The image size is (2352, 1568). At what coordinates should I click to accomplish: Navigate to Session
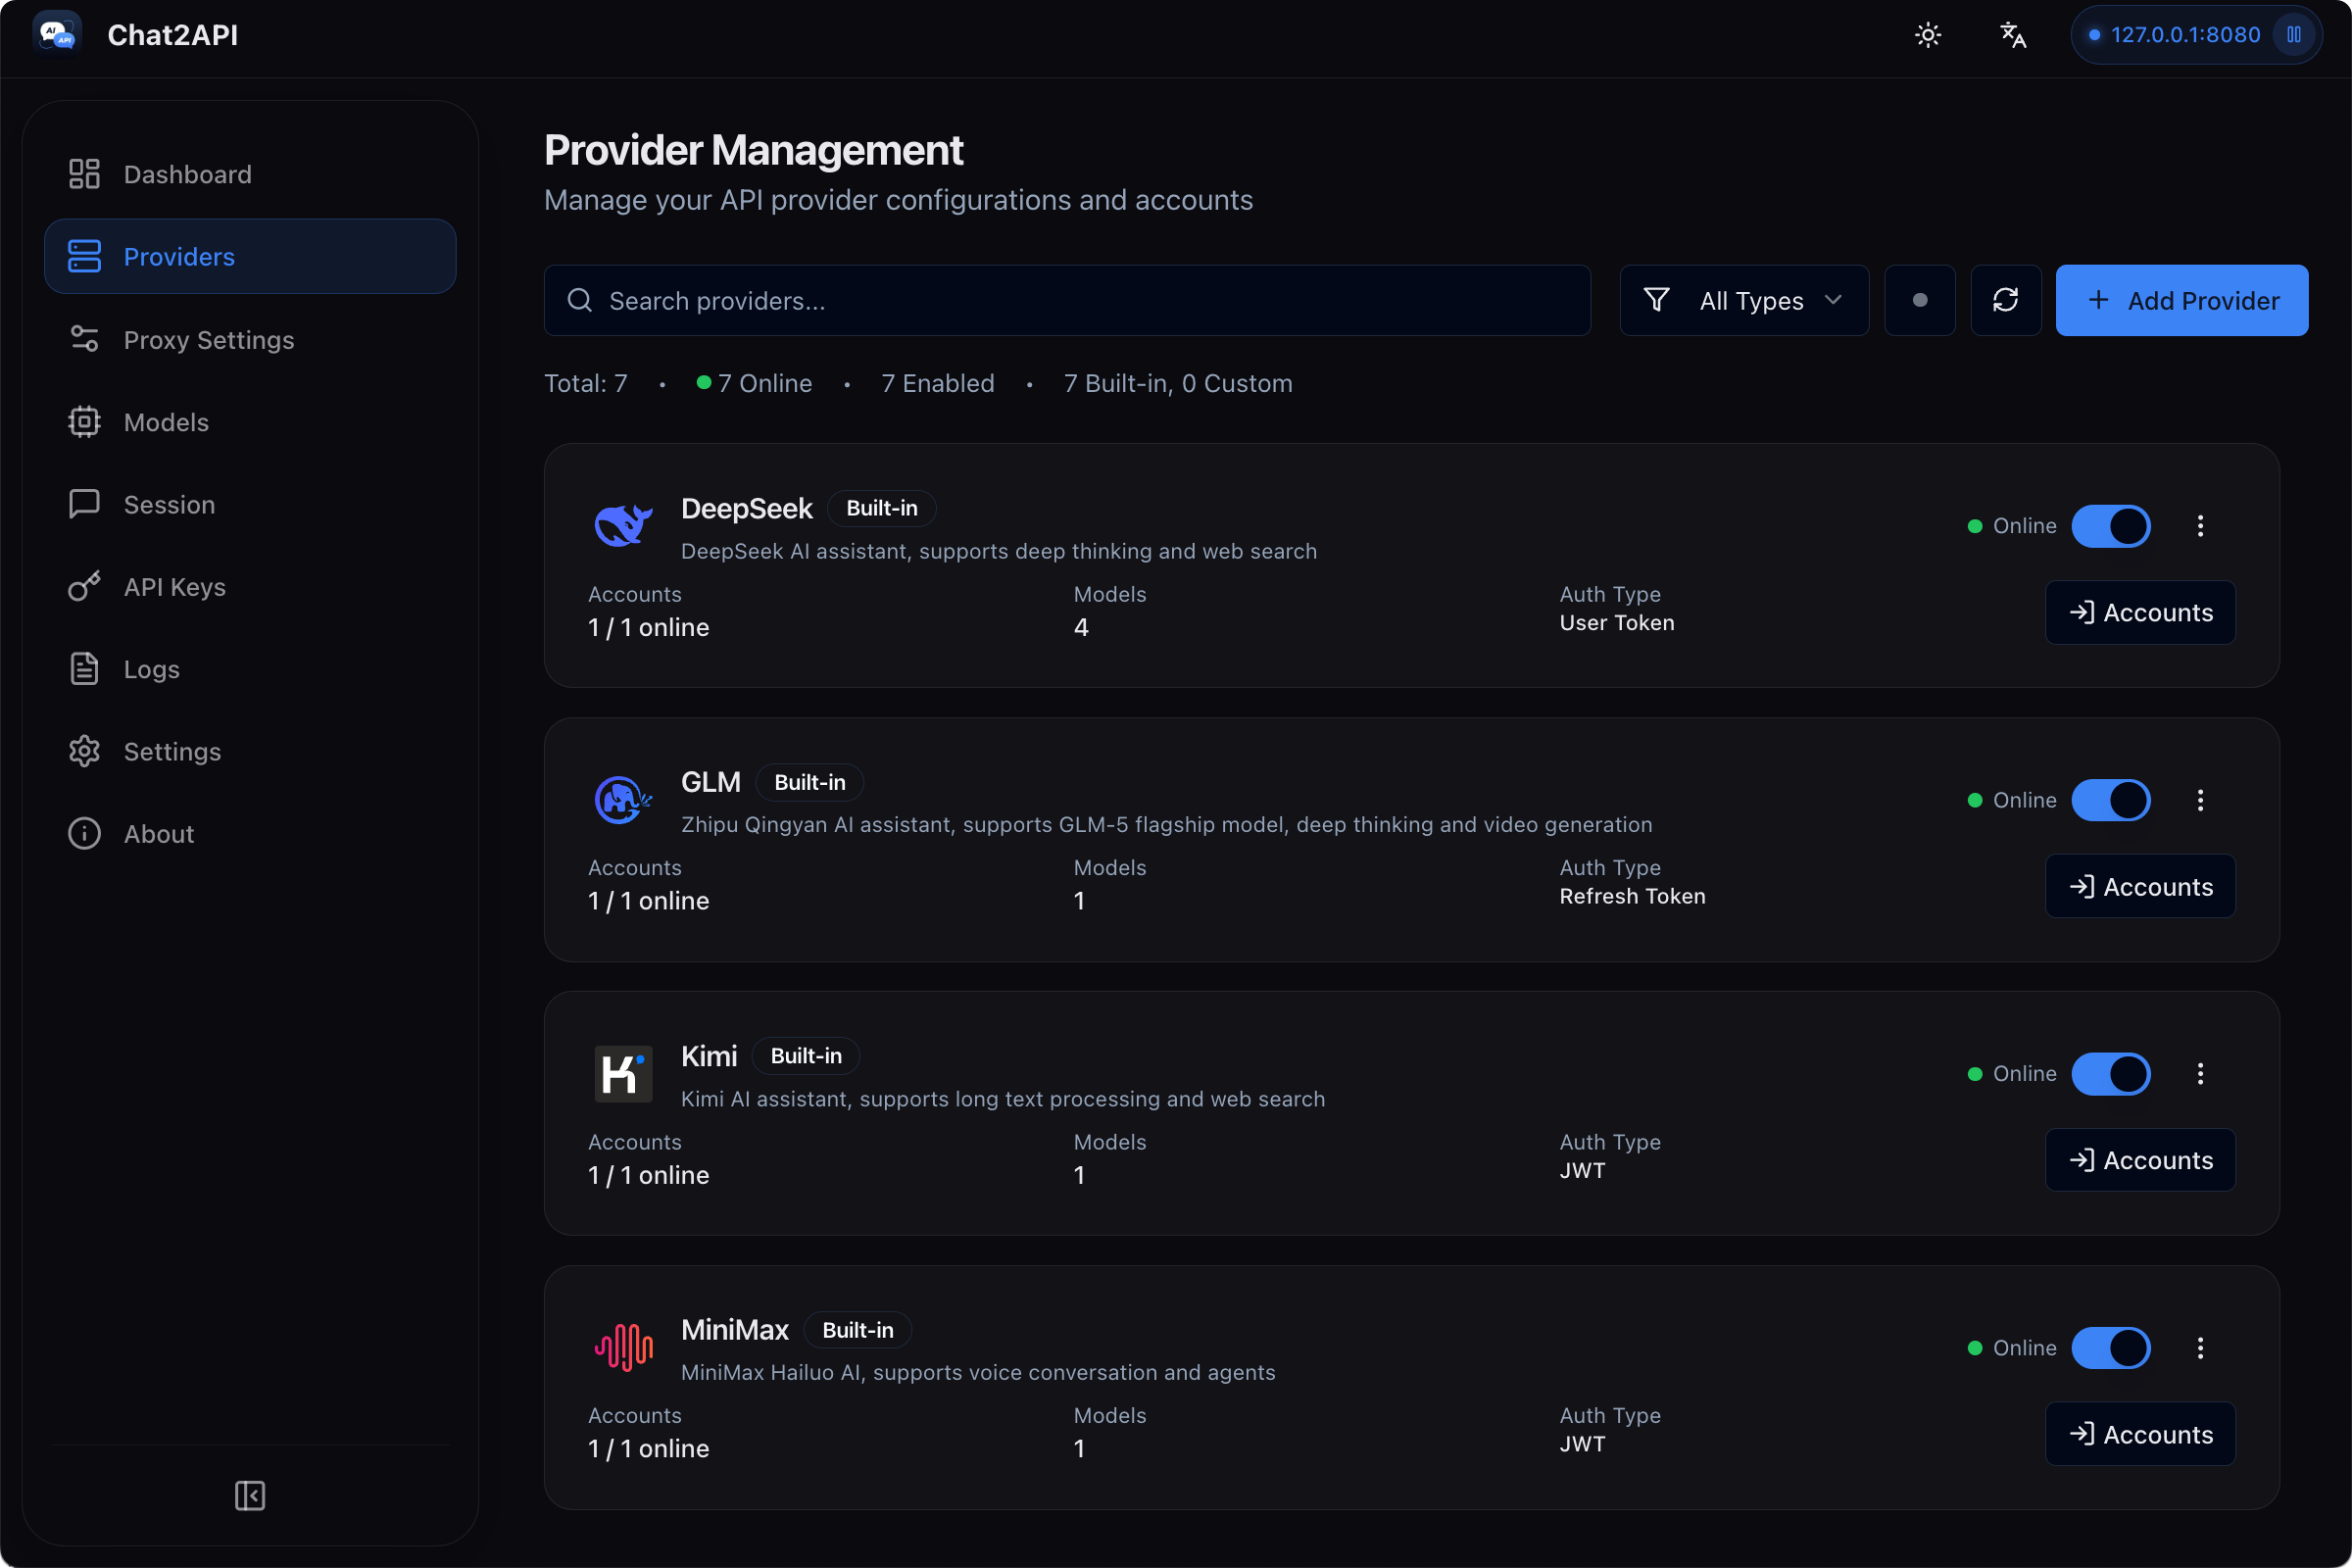coord(250,505)
